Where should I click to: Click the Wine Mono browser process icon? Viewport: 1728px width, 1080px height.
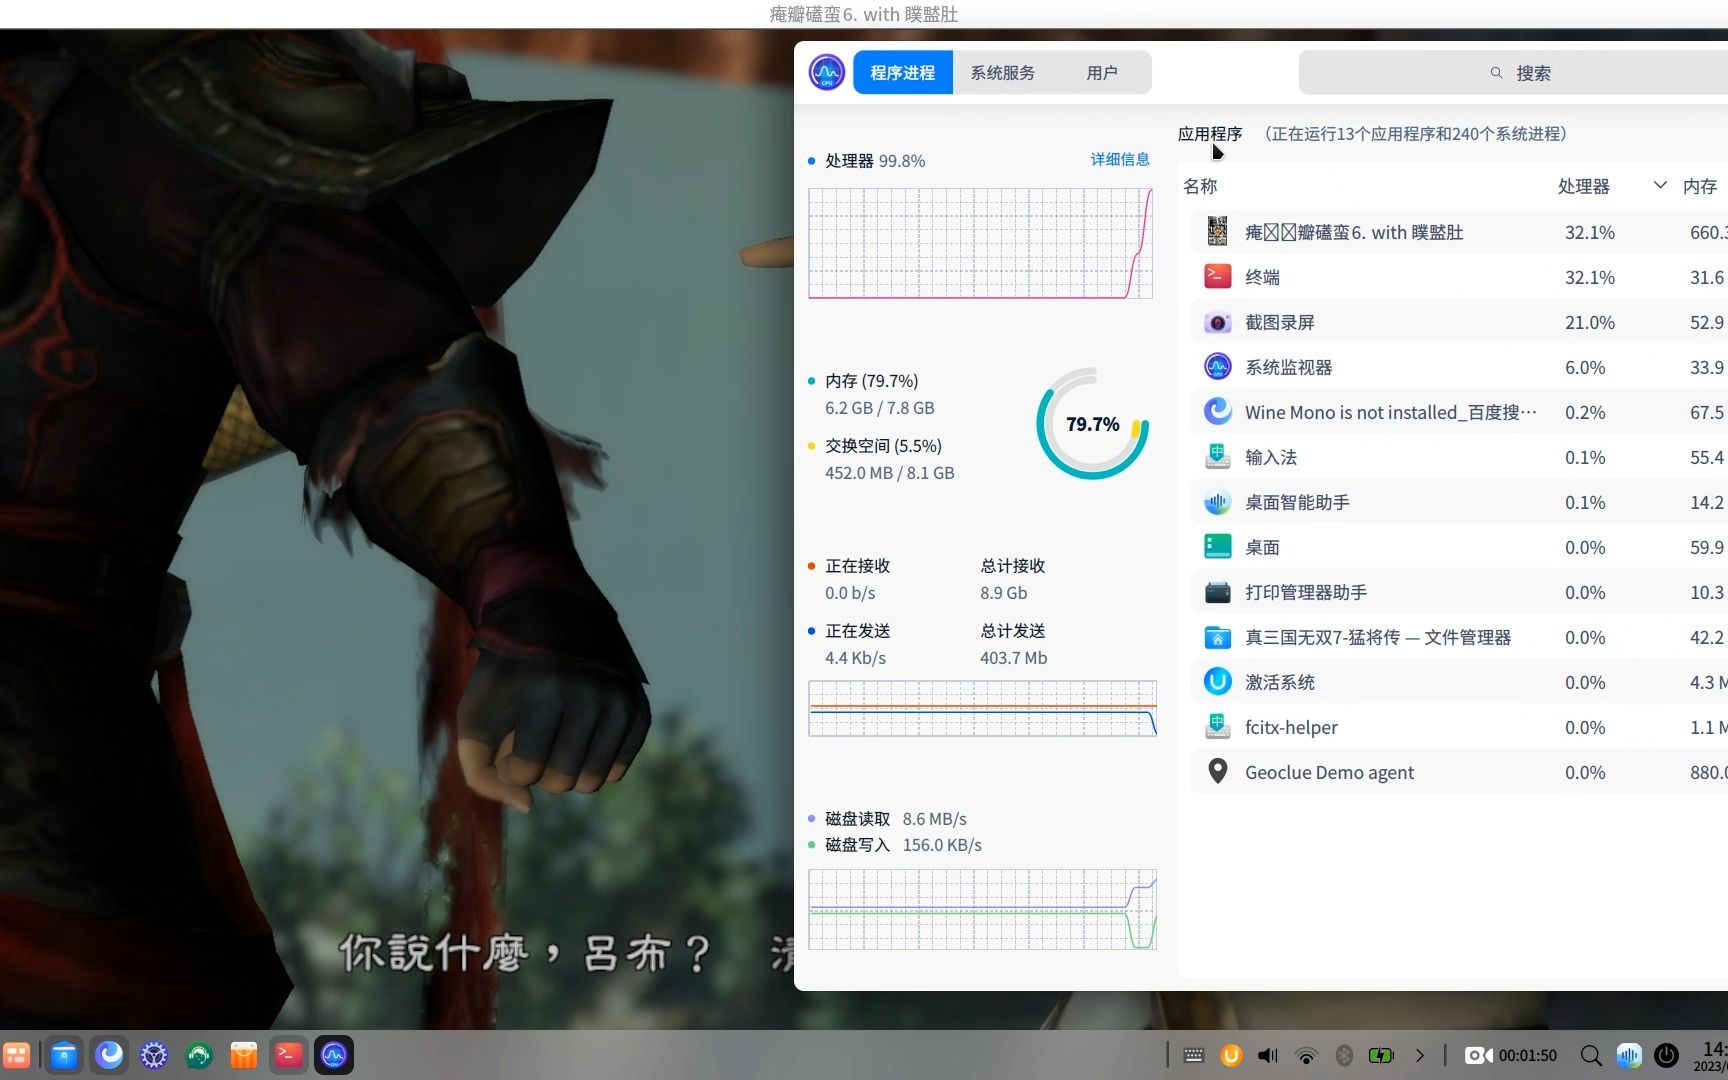point(1217,411)
